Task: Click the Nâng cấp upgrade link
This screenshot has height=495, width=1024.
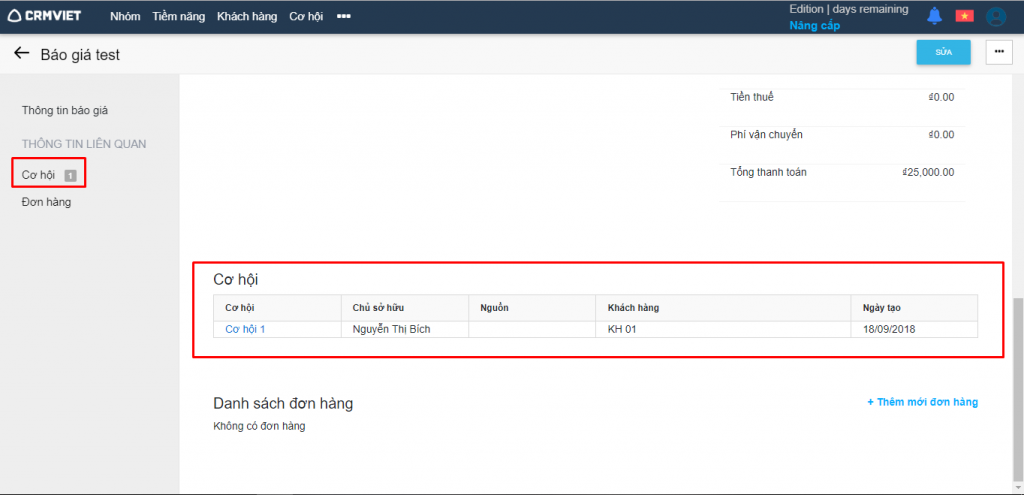Action: (x=814, y=26)
